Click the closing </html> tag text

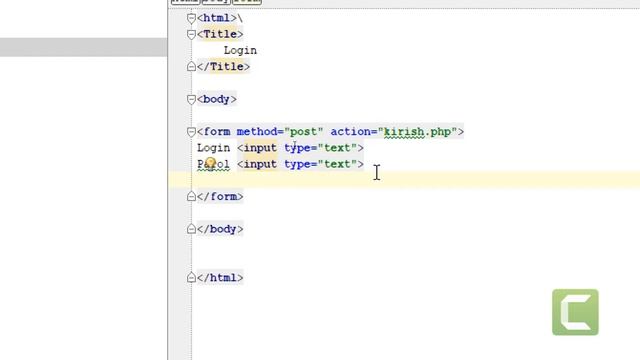[x=220, y=278]
